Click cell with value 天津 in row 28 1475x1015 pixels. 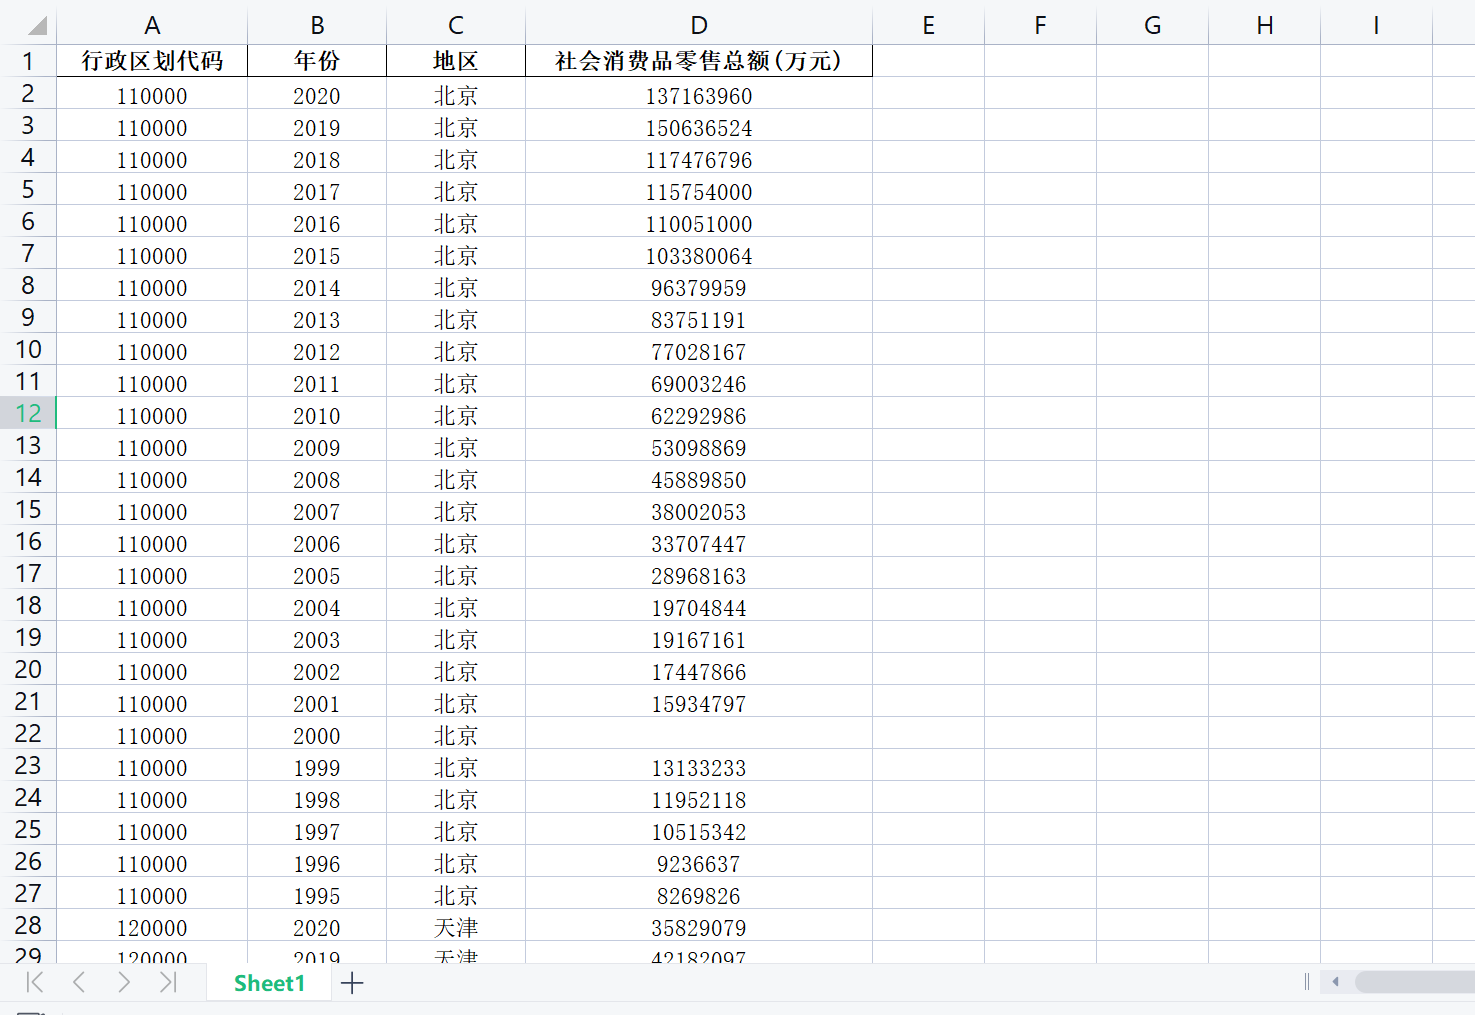pos(456,927)
